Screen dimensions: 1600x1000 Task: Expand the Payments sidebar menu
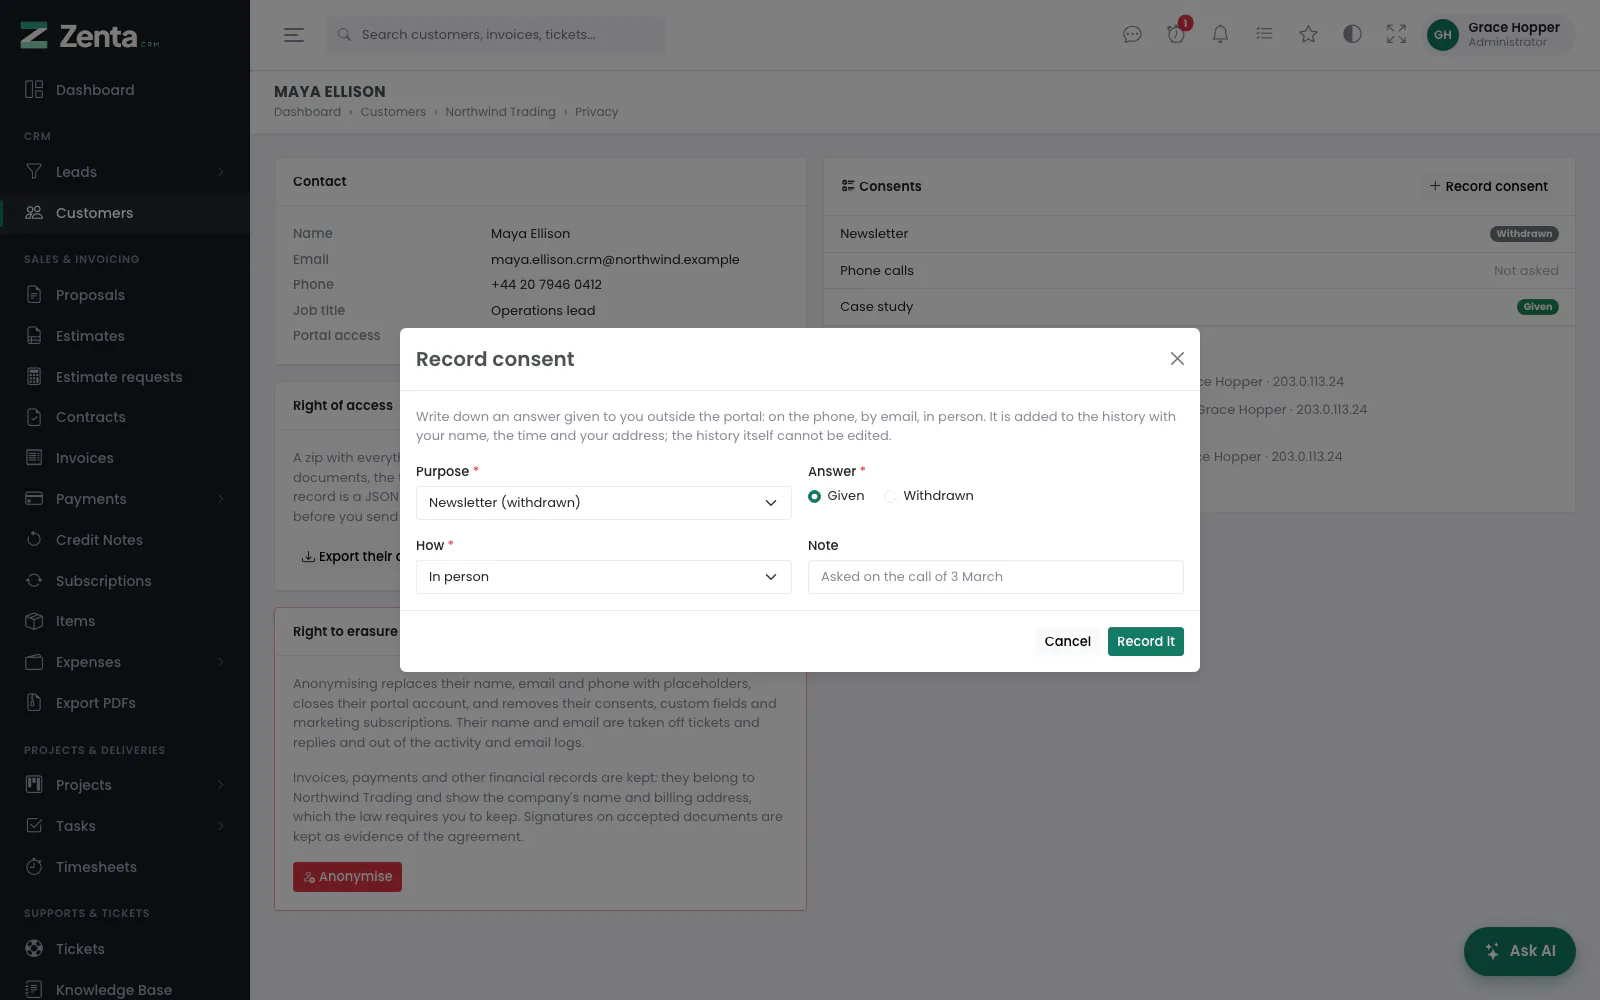point(125,499)
